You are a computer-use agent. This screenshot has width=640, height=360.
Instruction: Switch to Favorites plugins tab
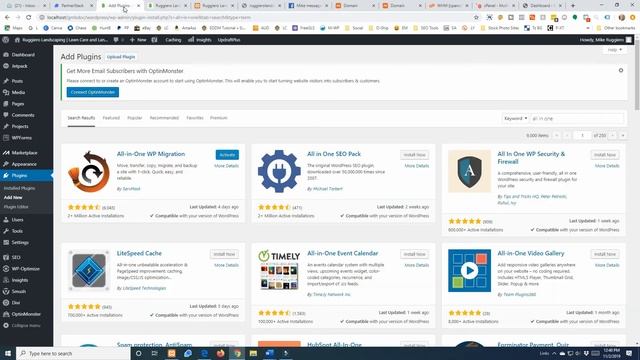(x=195, y=118)
